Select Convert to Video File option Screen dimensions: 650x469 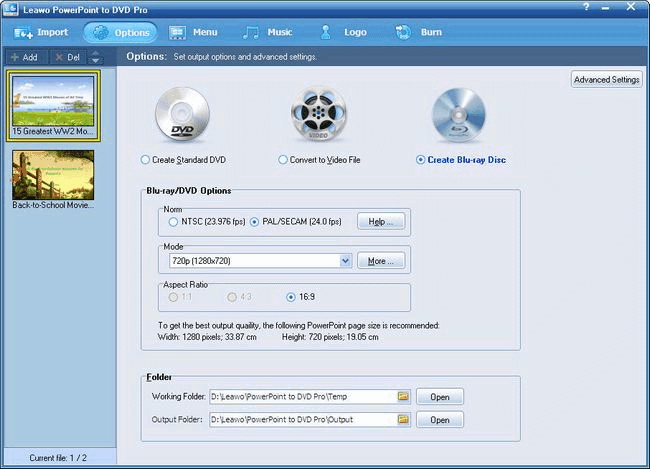point(283,160)
